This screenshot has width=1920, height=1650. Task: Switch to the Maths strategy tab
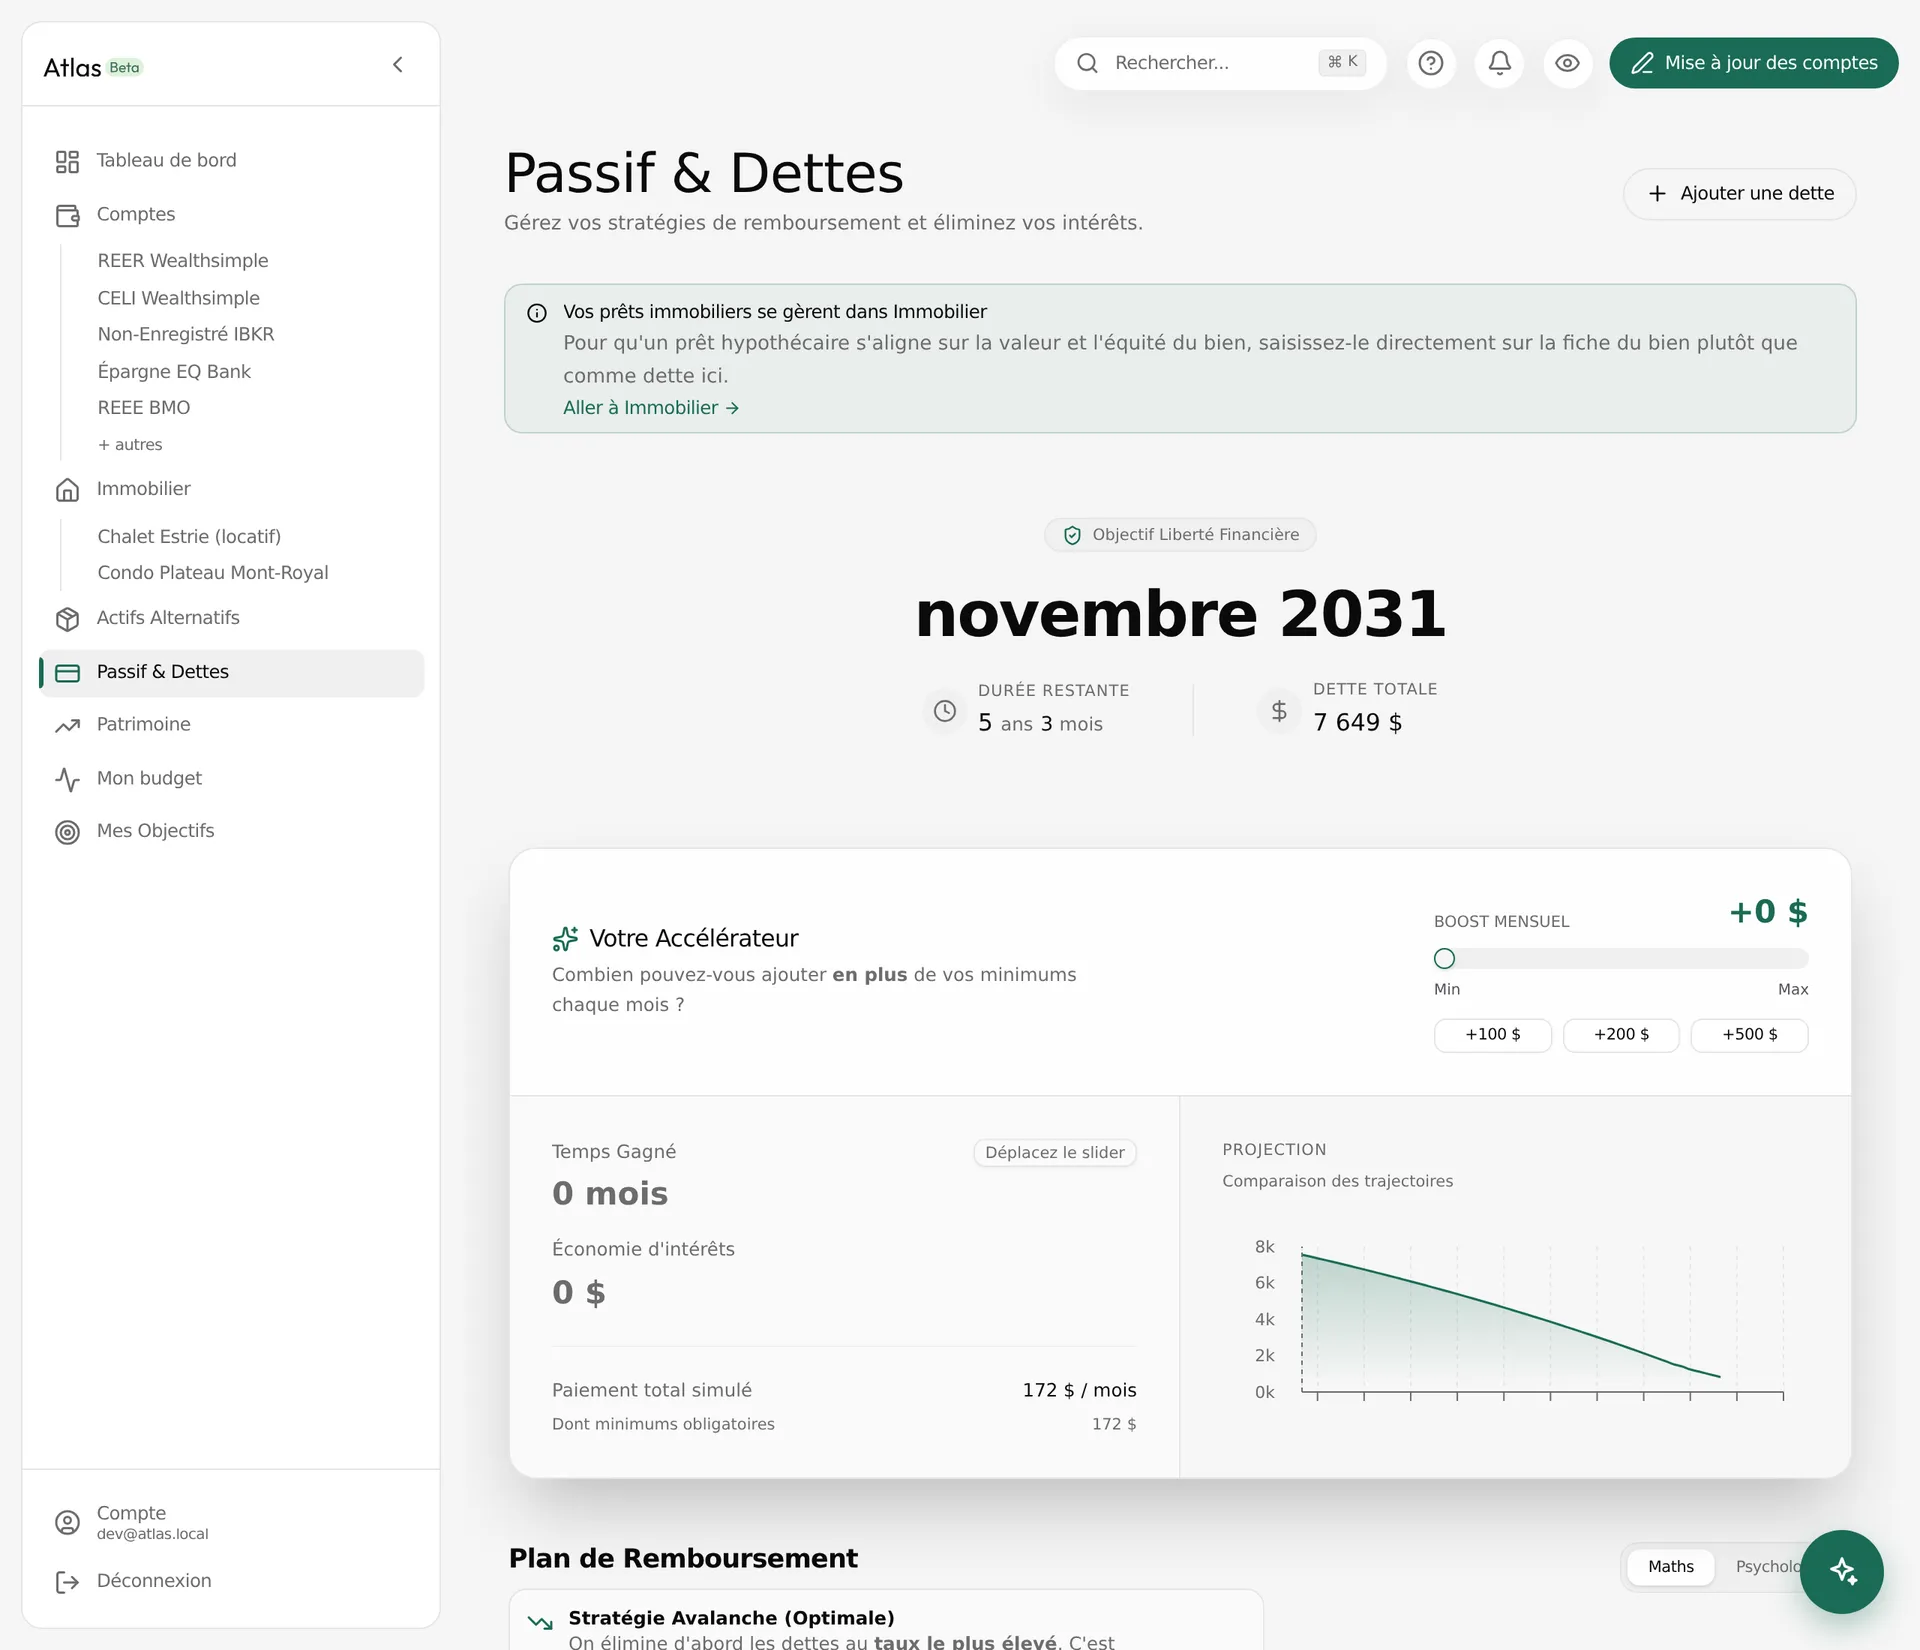click(1671, 1567)
